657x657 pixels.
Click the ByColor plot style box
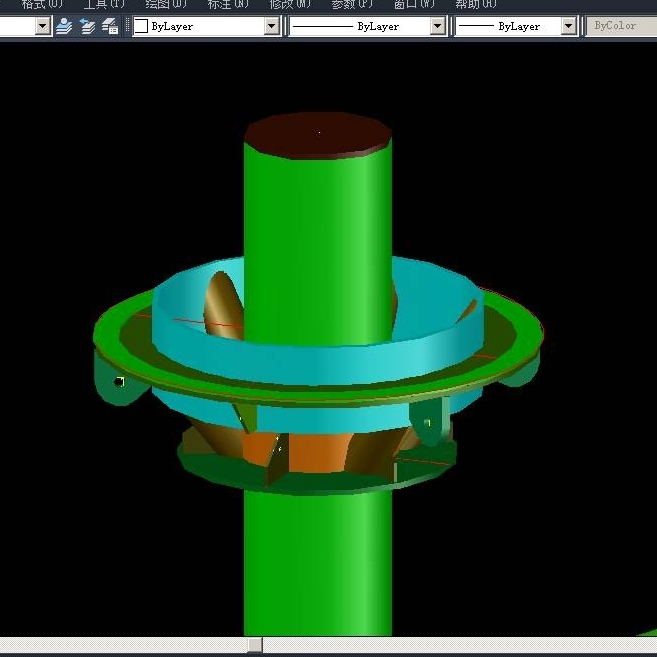619,26
